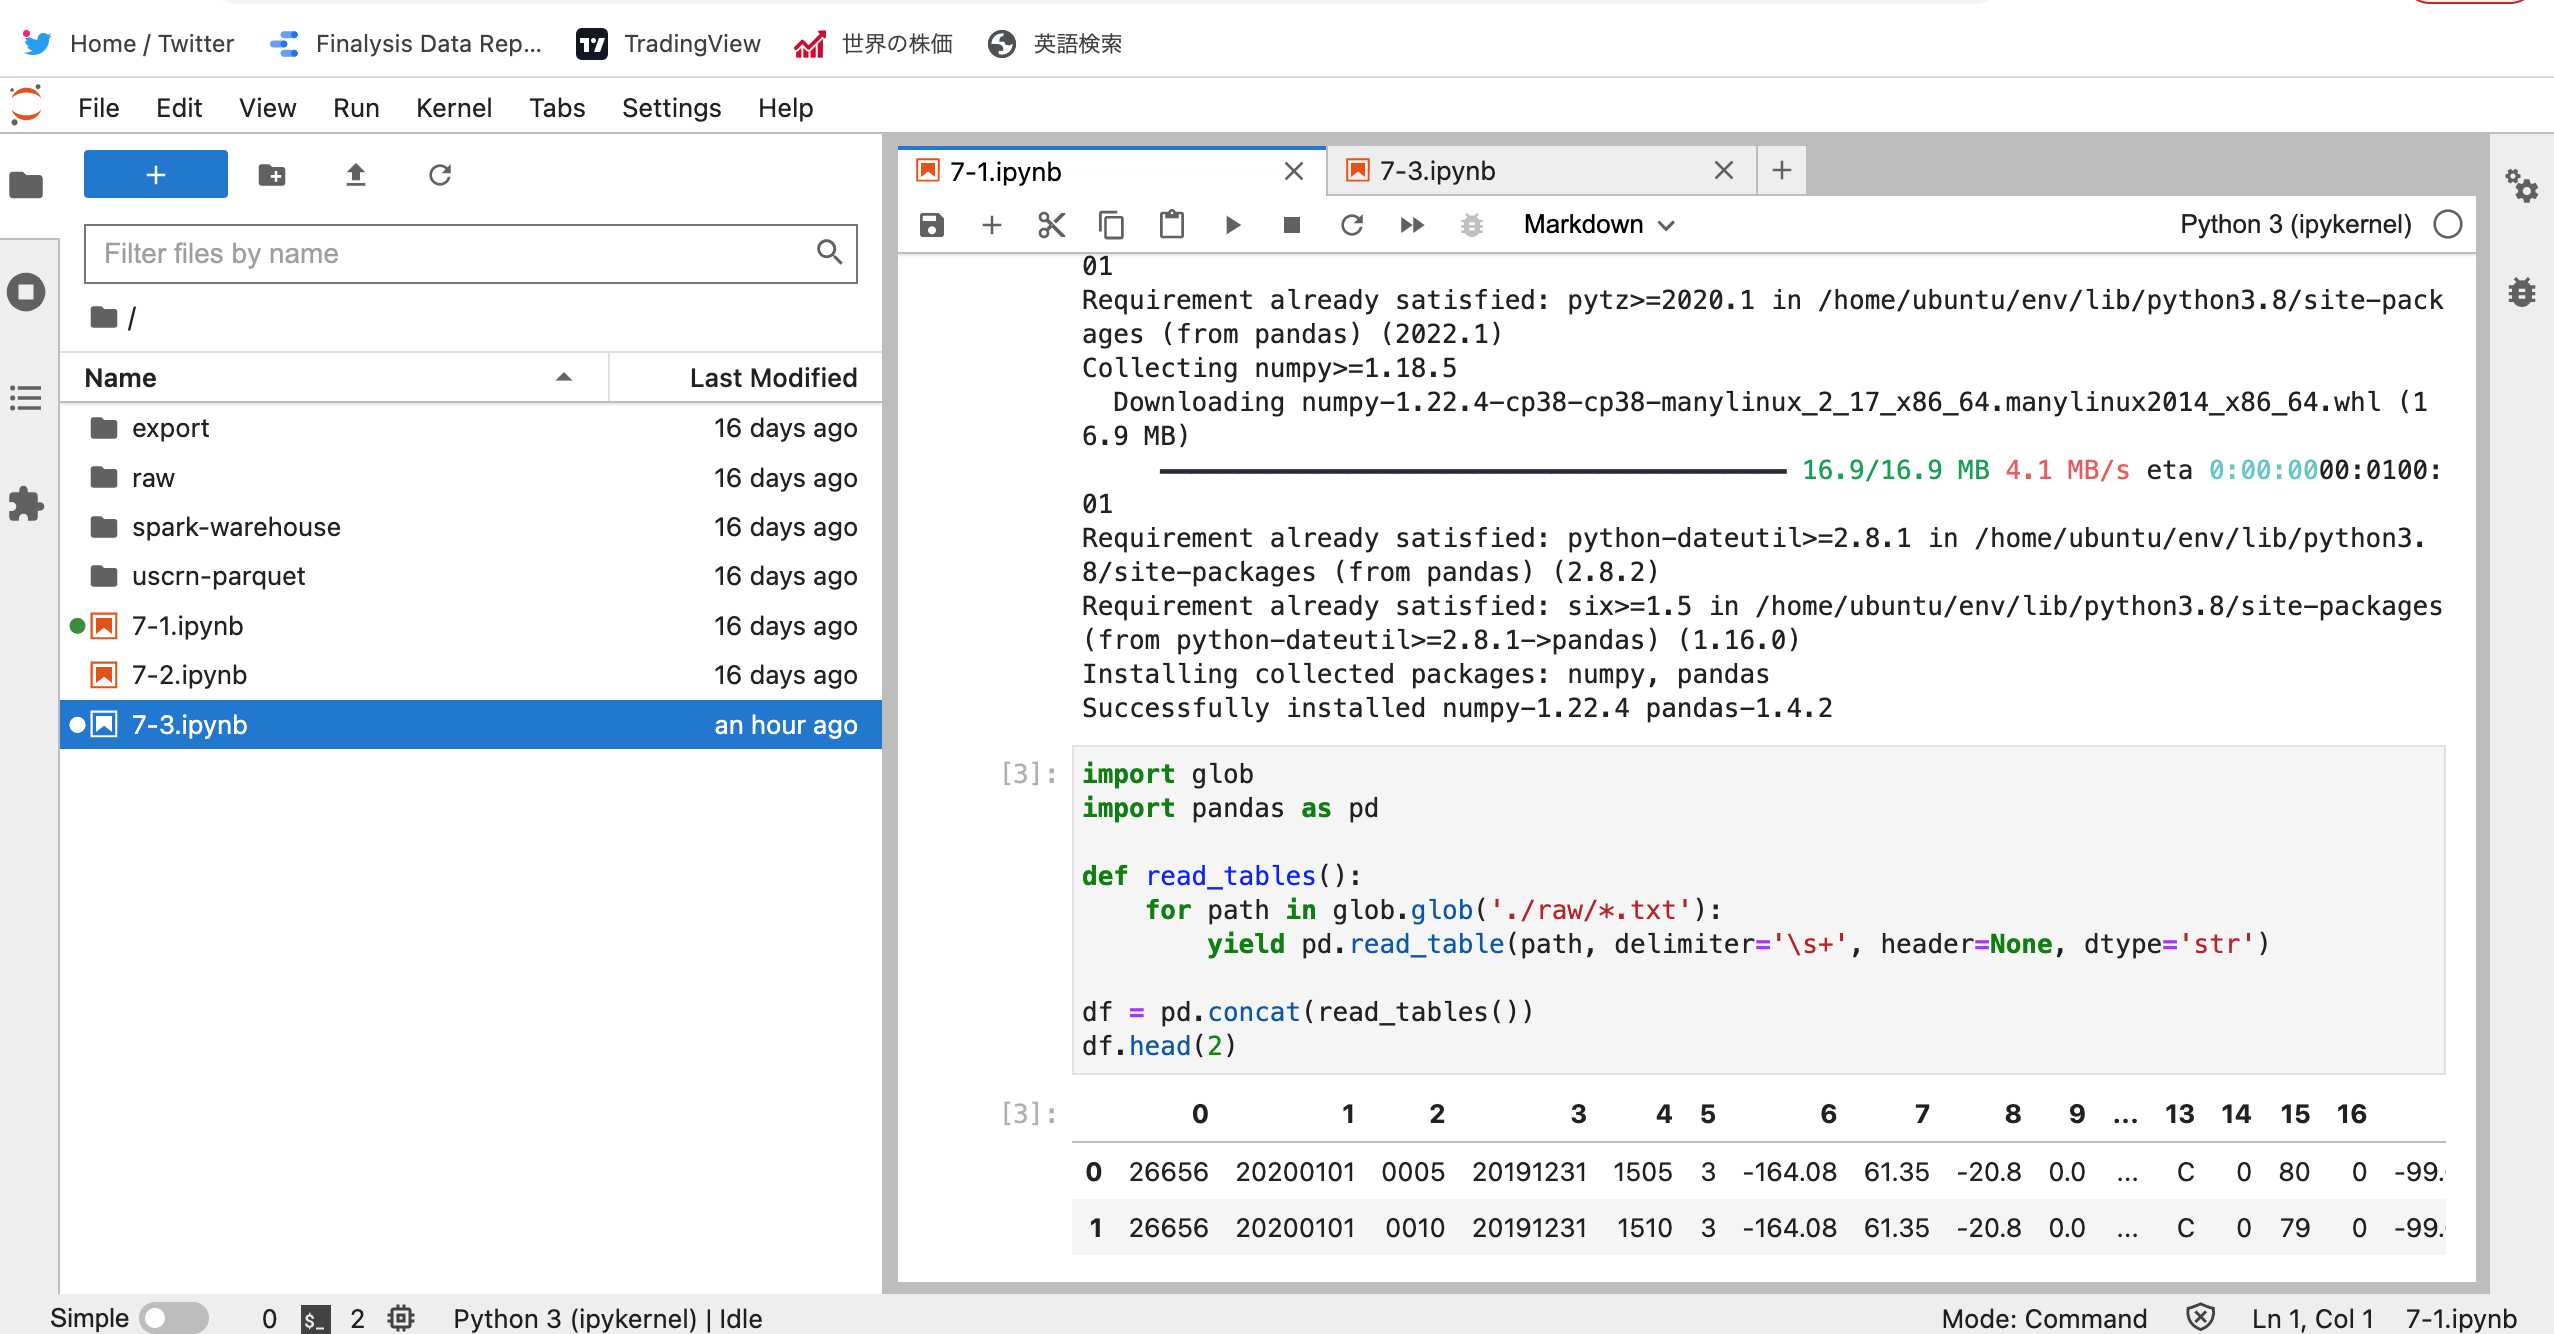Click the Upload Files icon

tap(356, 175)
